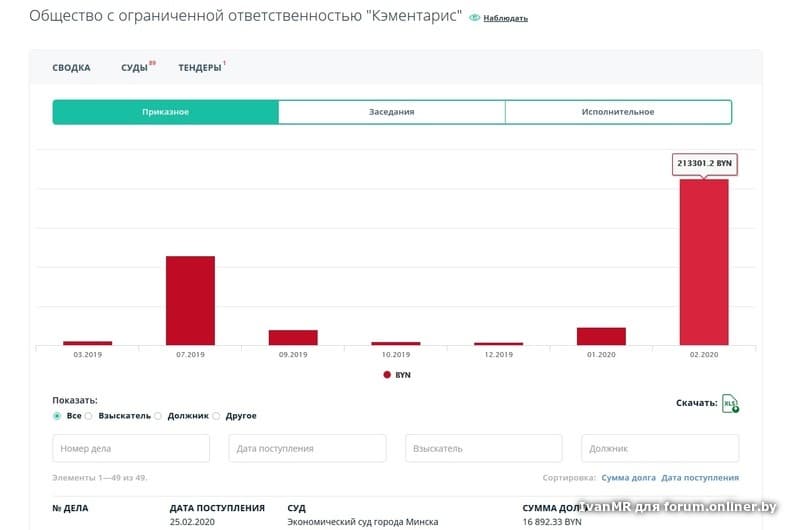The image size is (800, 530).
Task: Sort by Сумма долга
Action: tap(629, 478)
